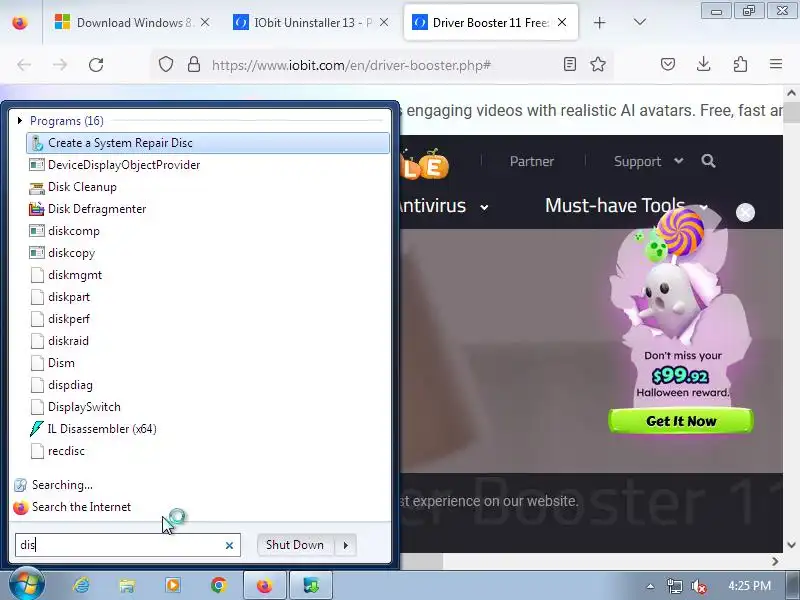This screenshot has width=800, height=600.
Task: Open the Shut Down options arrow
Action: click(x=345, y=545)
